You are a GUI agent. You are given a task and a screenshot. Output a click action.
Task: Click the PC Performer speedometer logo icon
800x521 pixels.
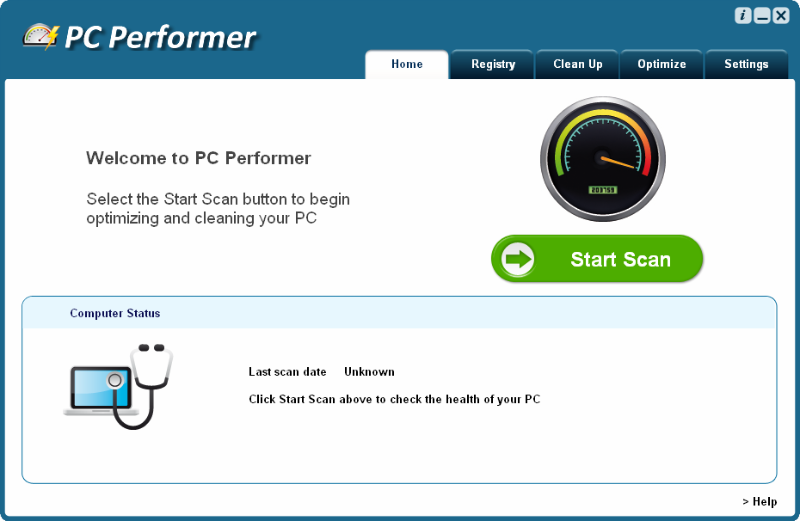pos(41,36)
